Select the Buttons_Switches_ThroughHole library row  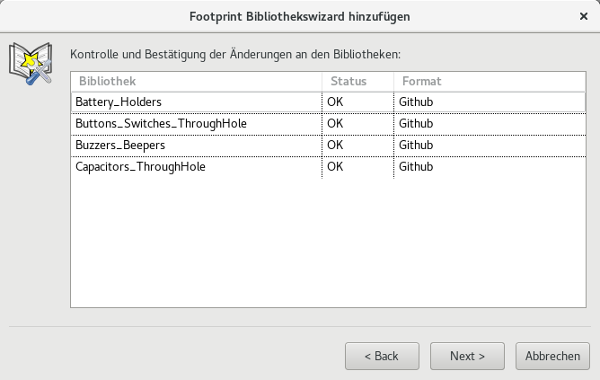328,124
